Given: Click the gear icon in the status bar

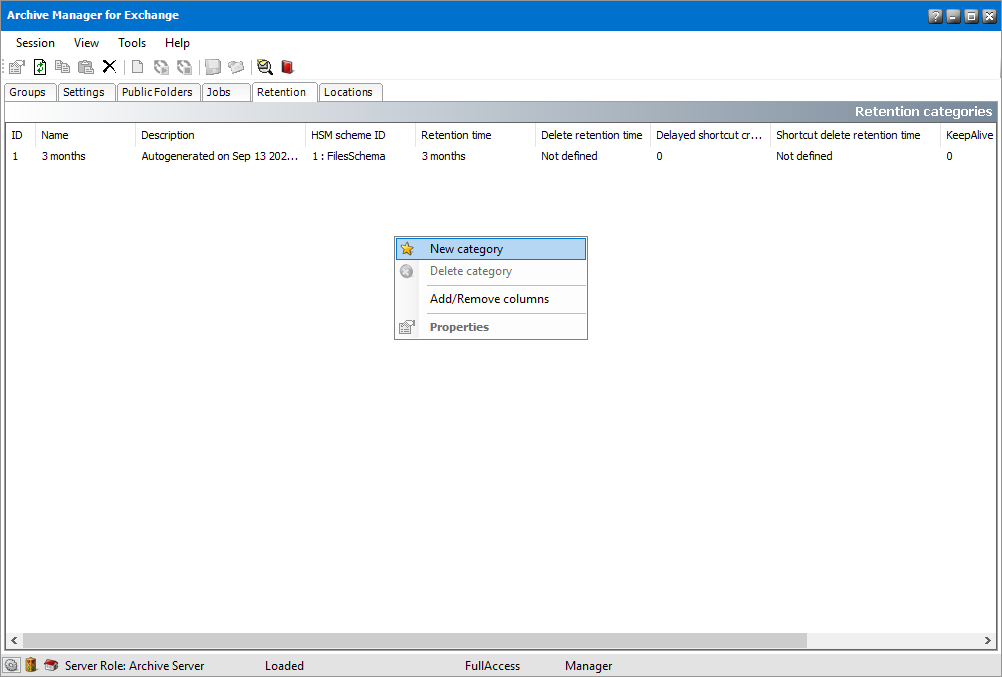Looking at the screenshot, I should (12, 665).
